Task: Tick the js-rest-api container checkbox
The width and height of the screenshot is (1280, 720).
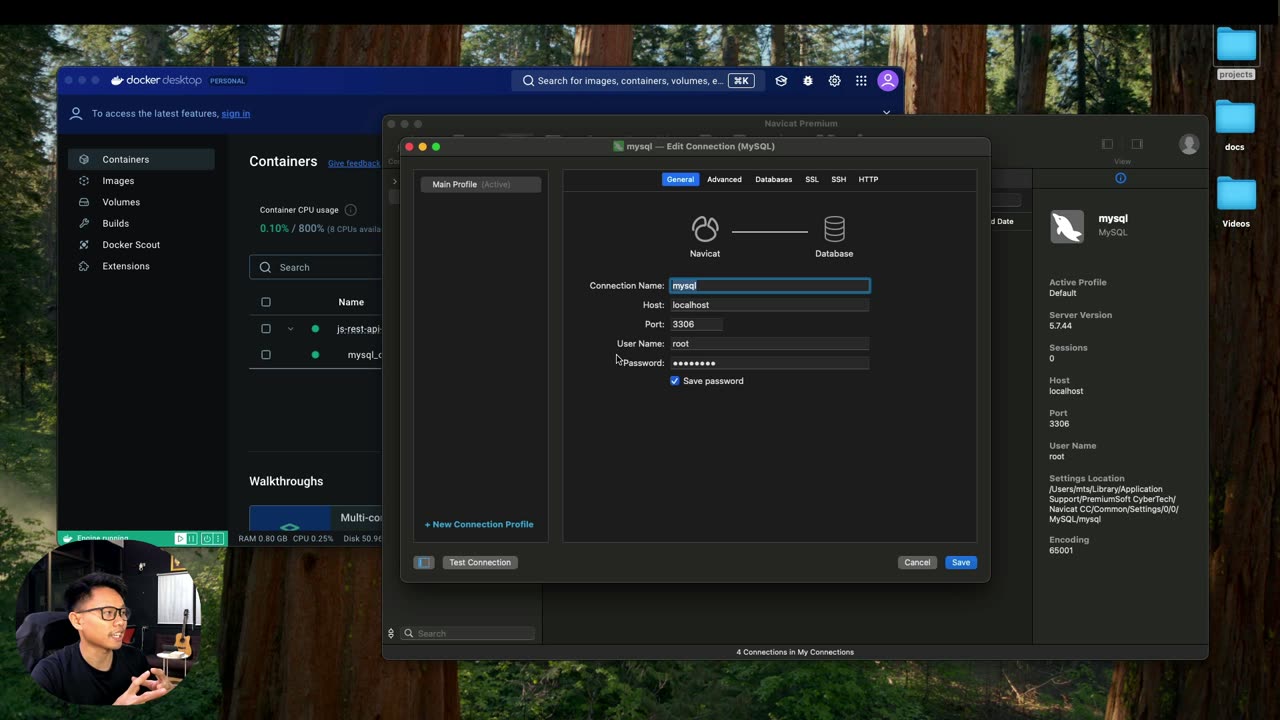Action: [x=266, y=329]
